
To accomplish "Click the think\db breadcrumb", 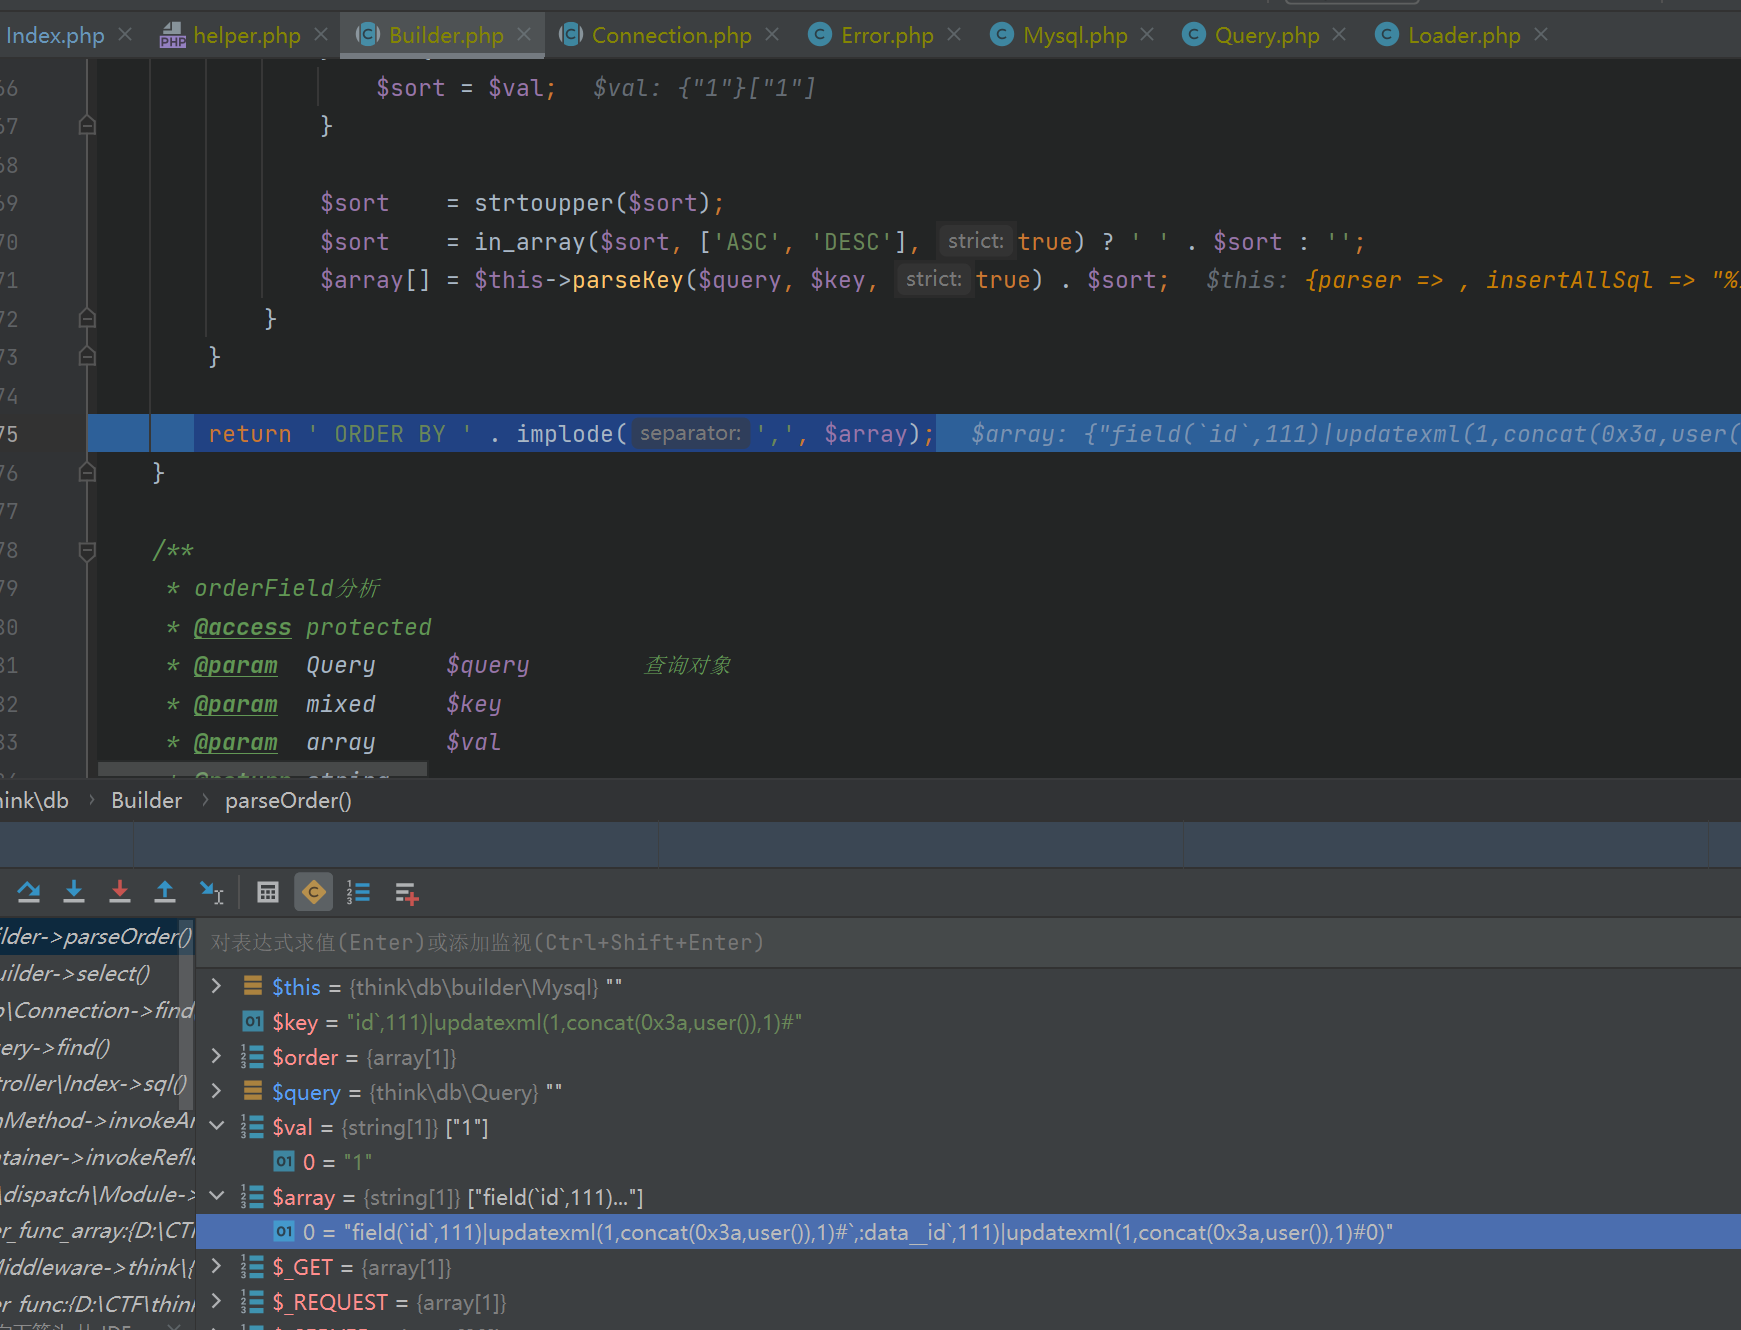I will (34, 800).
